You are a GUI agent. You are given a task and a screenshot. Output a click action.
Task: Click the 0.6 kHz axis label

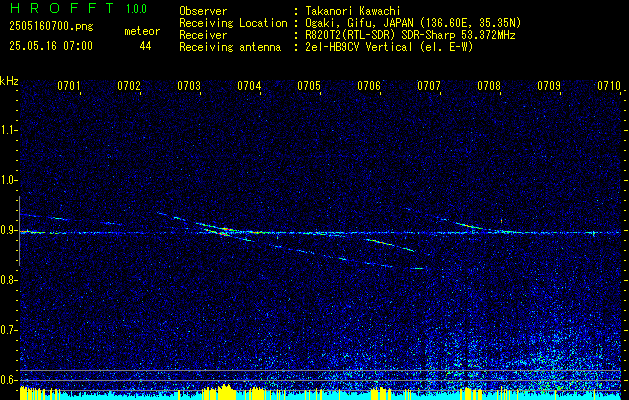tap(8, 380)
